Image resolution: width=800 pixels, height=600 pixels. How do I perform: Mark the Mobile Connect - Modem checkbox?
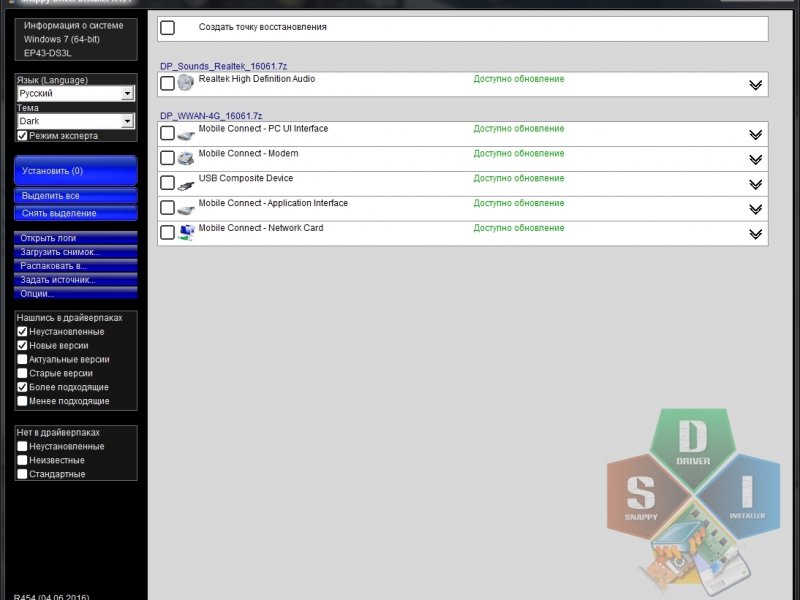(167, 158)
